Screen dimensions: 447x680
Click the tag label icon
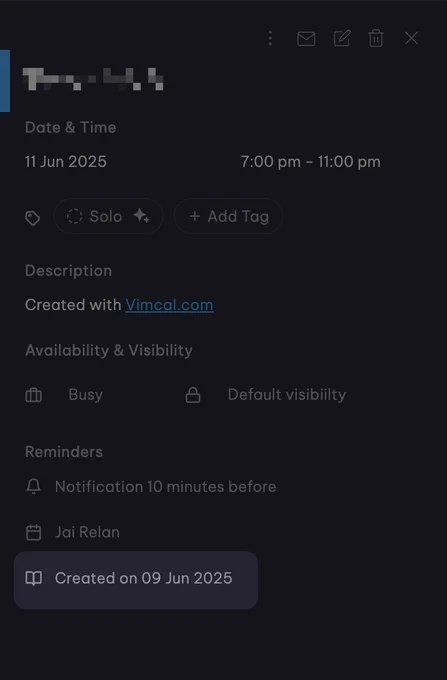pyautogui.click(x=33, y=218)
